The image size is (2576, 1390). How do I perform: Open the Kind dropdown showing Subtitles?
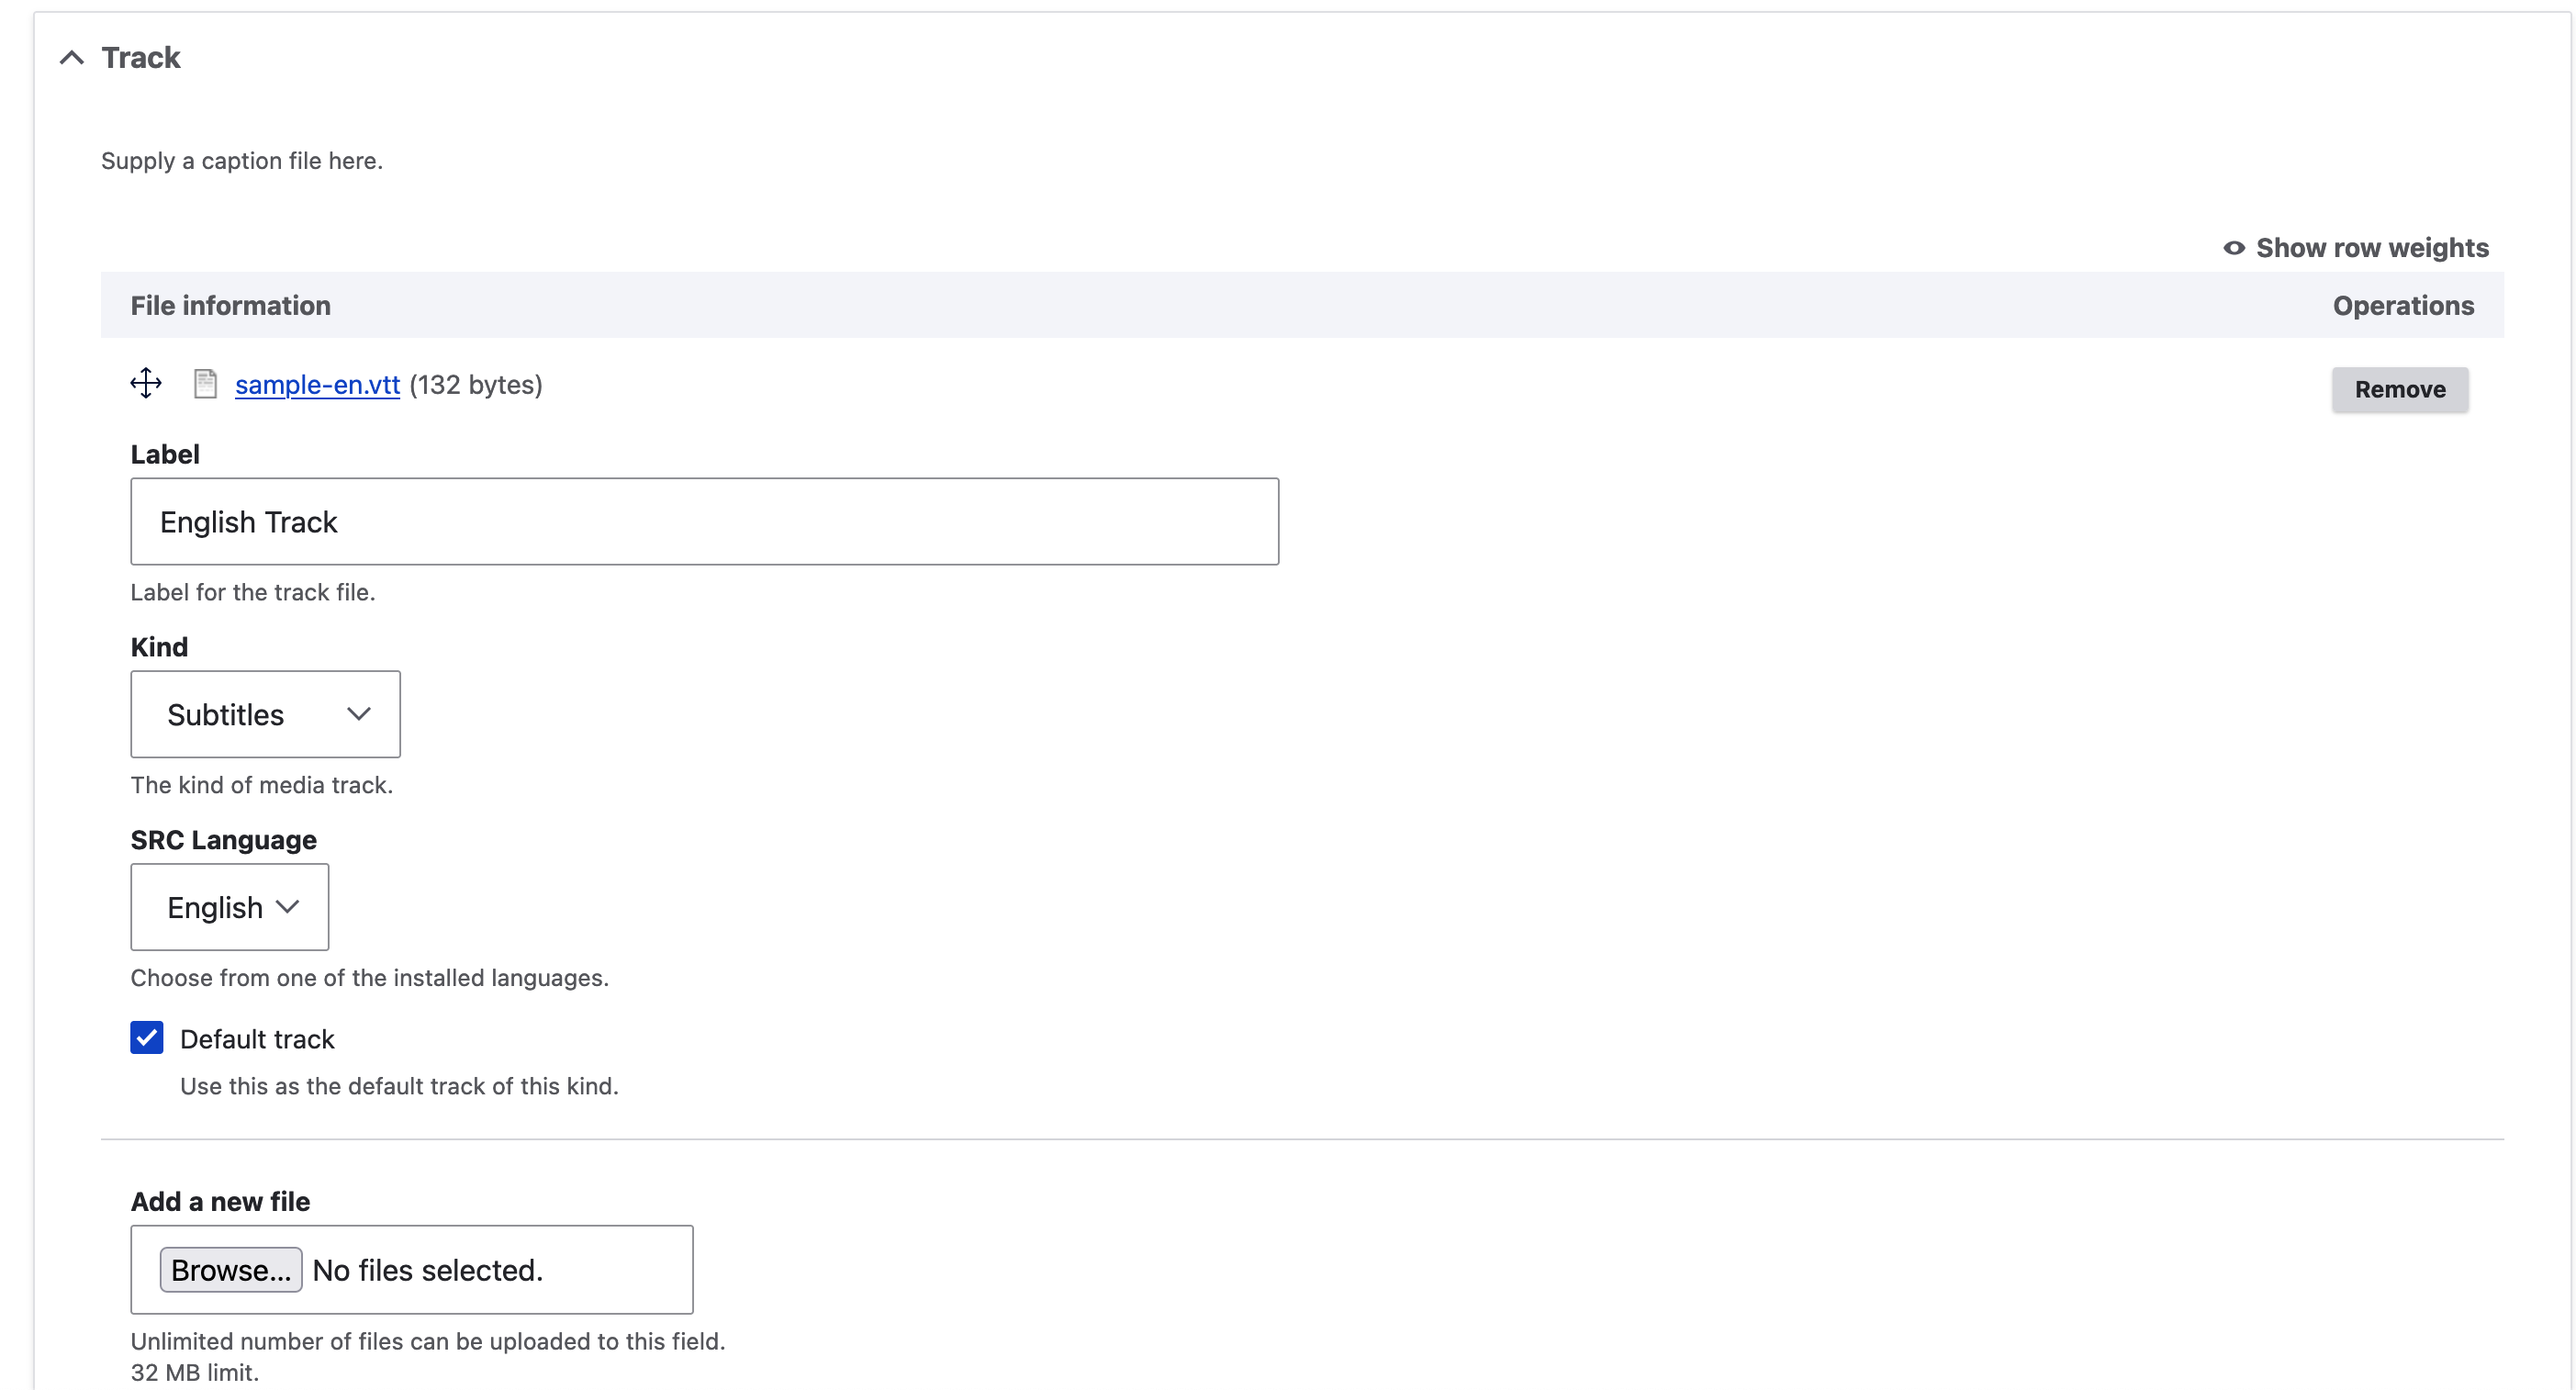pyautogui.click(x=264, y=713)
